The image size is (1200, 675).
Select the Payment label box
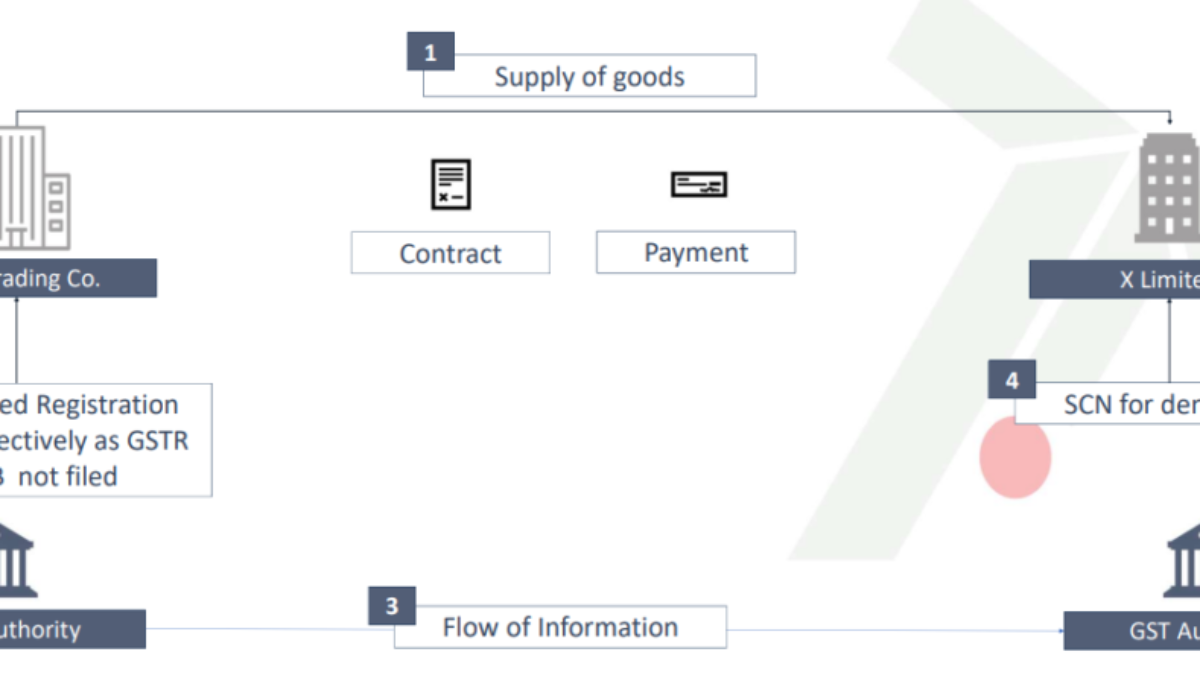696,252
